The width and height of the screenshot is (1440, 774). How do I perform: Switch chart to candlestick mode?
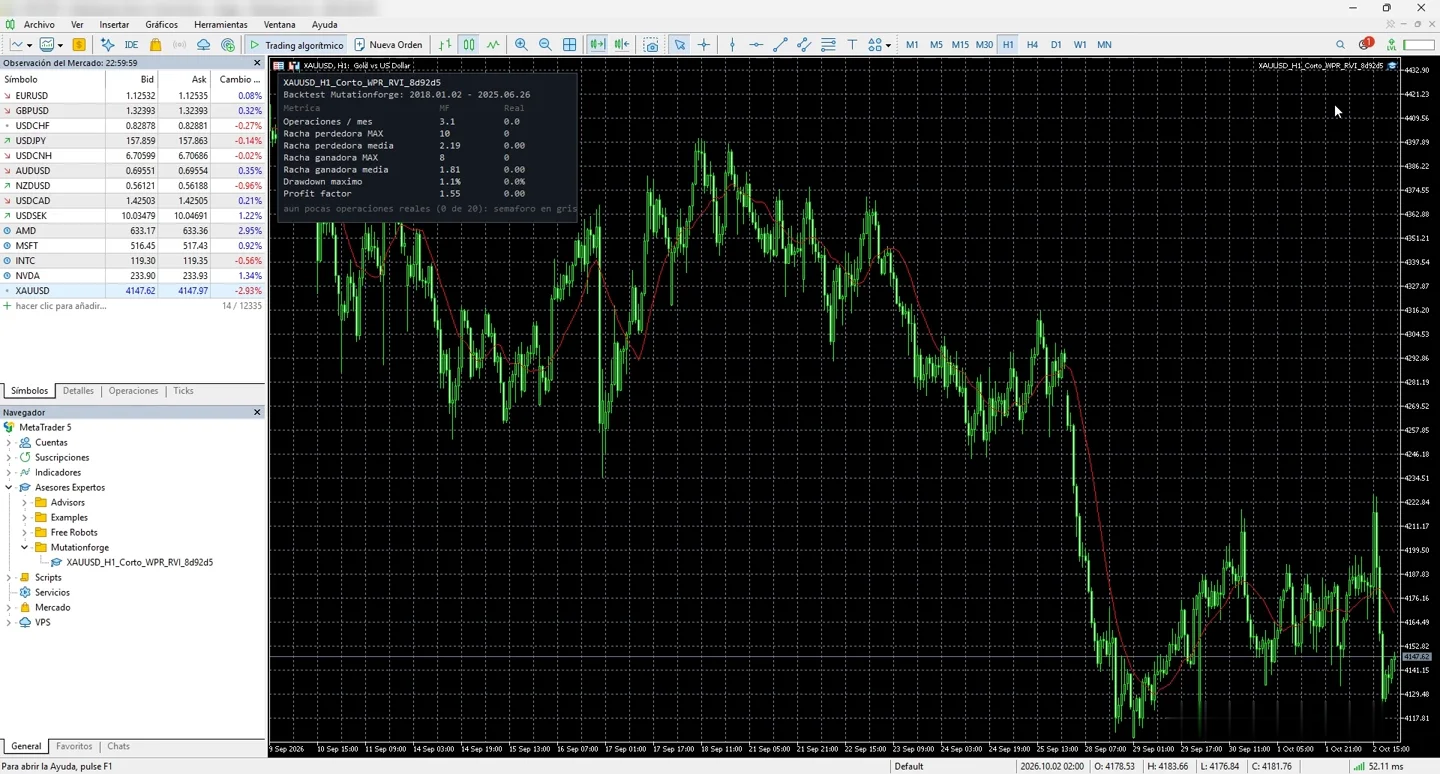click(469, 45)
